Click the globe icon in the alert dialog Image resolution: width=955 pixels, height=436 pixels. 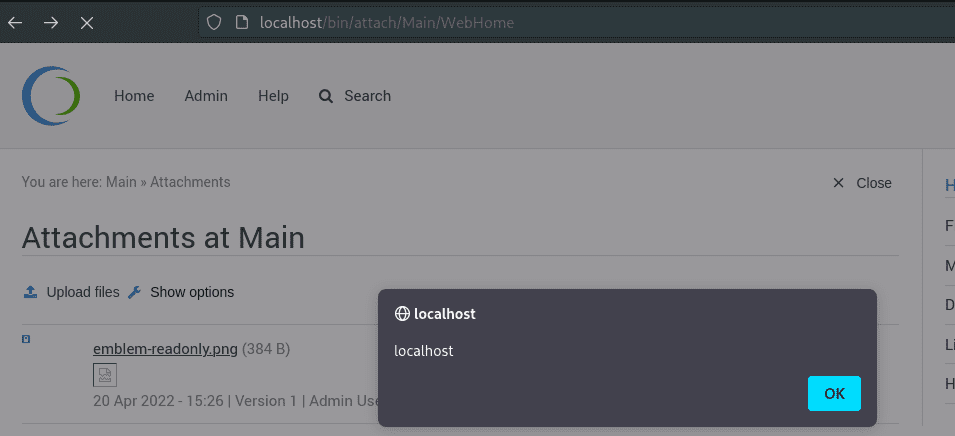coord(402,314)
